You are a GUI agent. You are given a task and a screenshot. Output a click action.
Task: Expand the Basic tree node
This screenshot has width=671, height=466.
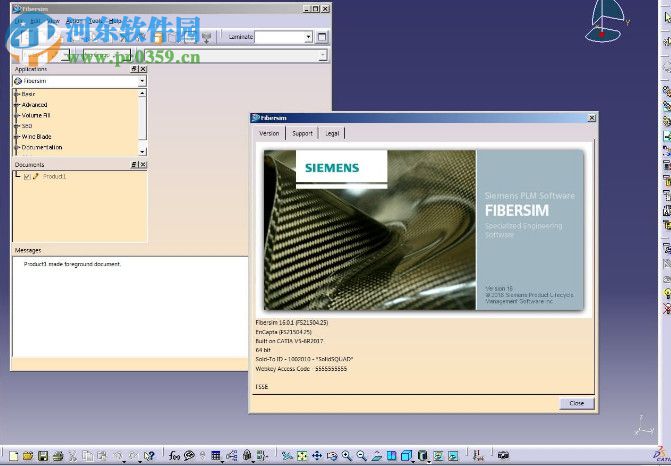point(17,94)
